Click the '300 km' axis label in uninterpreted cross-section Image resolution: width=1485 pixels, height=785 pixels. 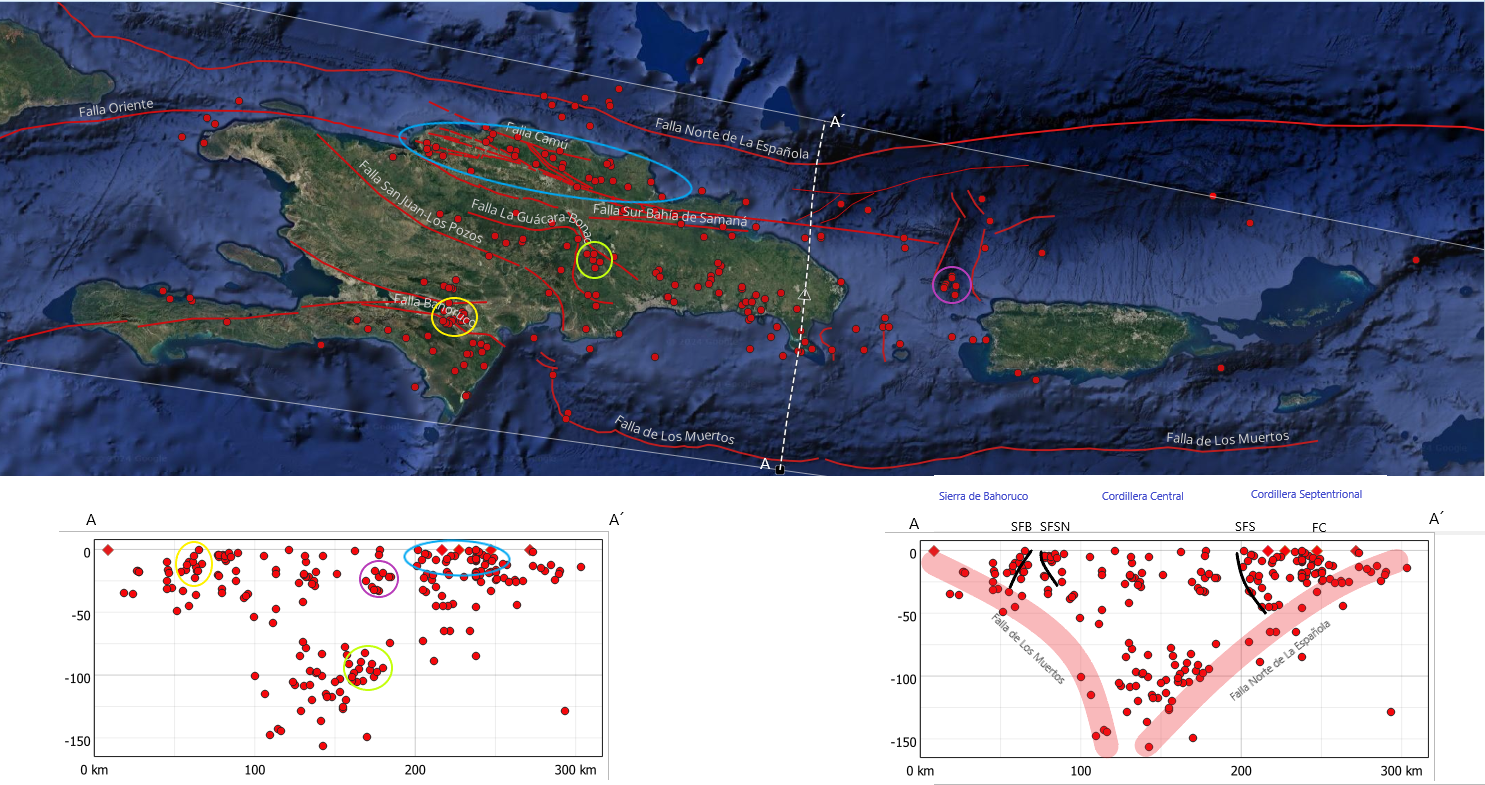click(x=575, y=770)
